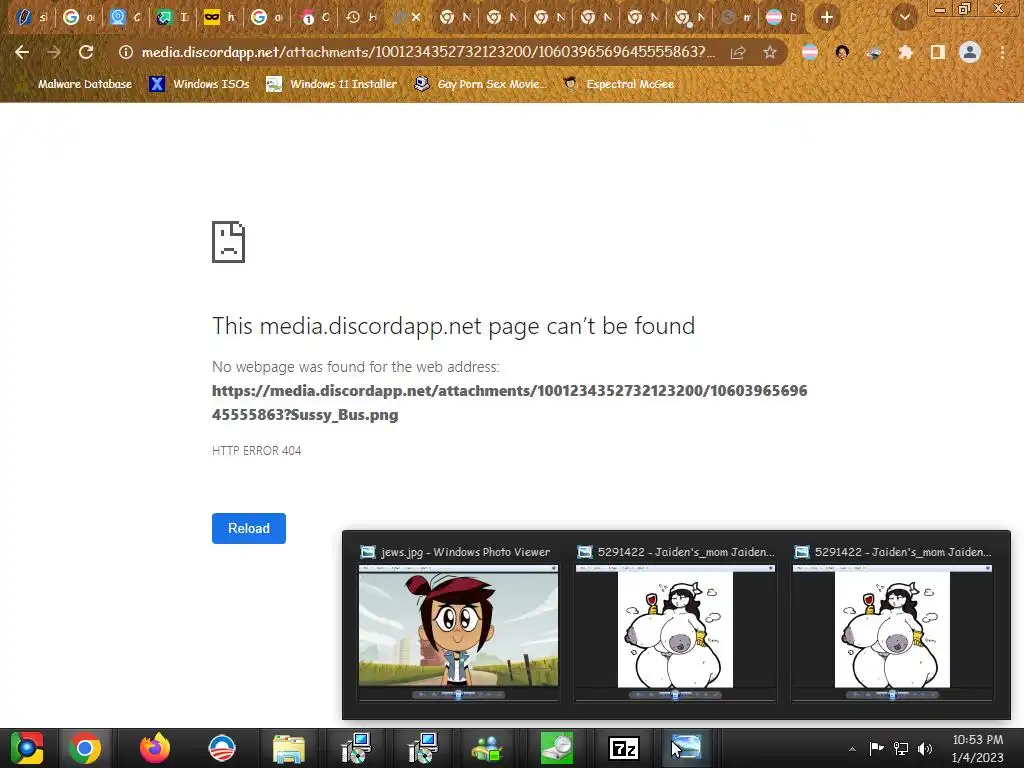1024x768 pixels.
Task: Open the Chrome profile avatar
Action: (970, 52)
